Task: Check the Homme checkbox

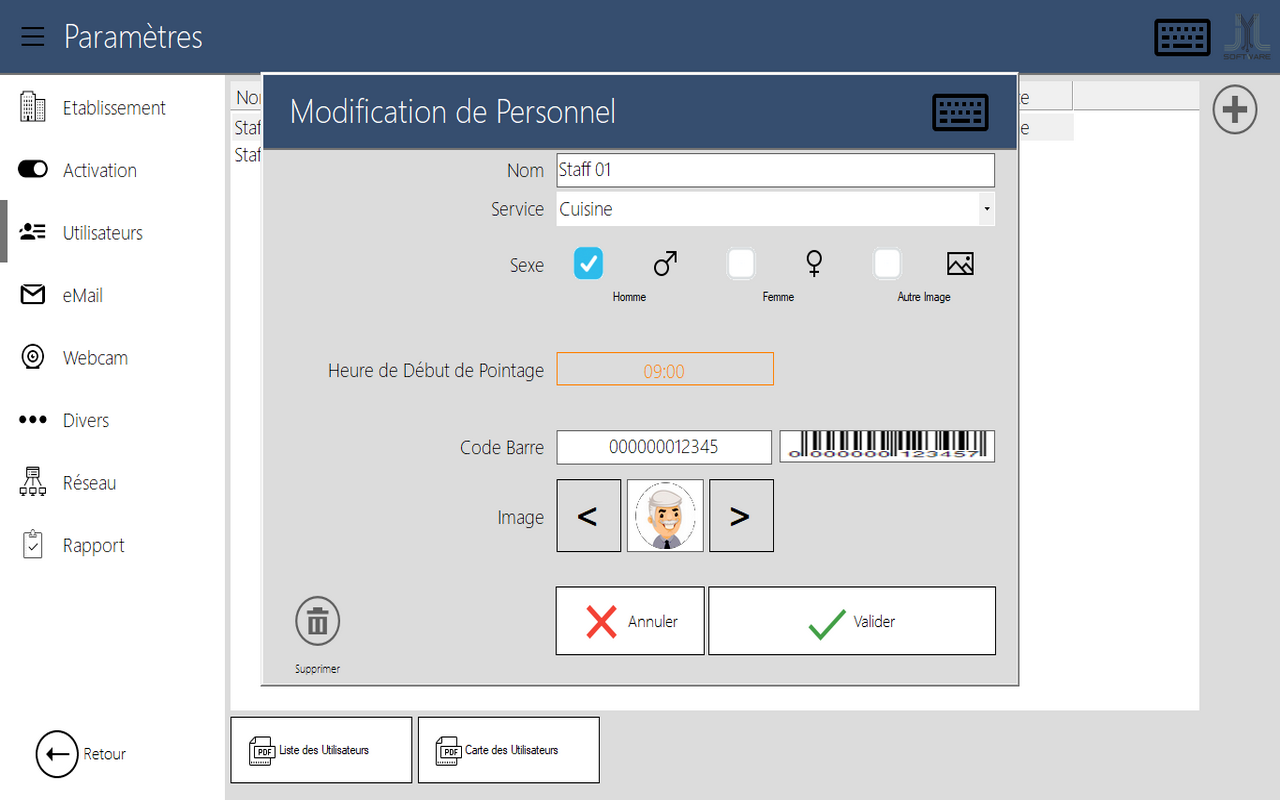Action: 589,264
